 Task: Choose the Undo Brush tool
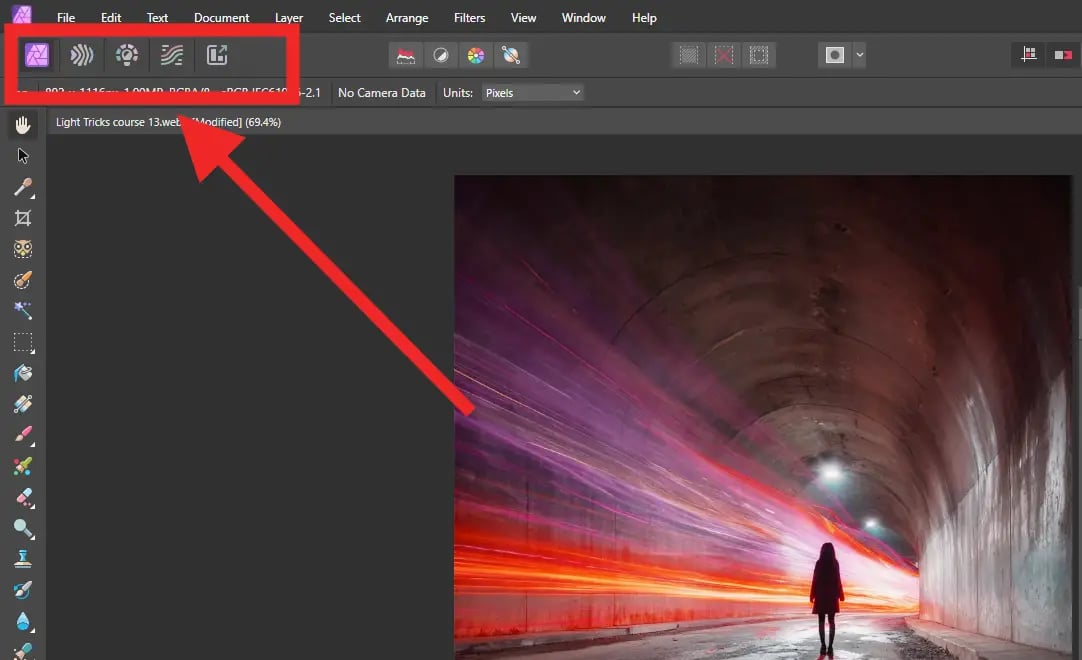(x=23, y=590)
